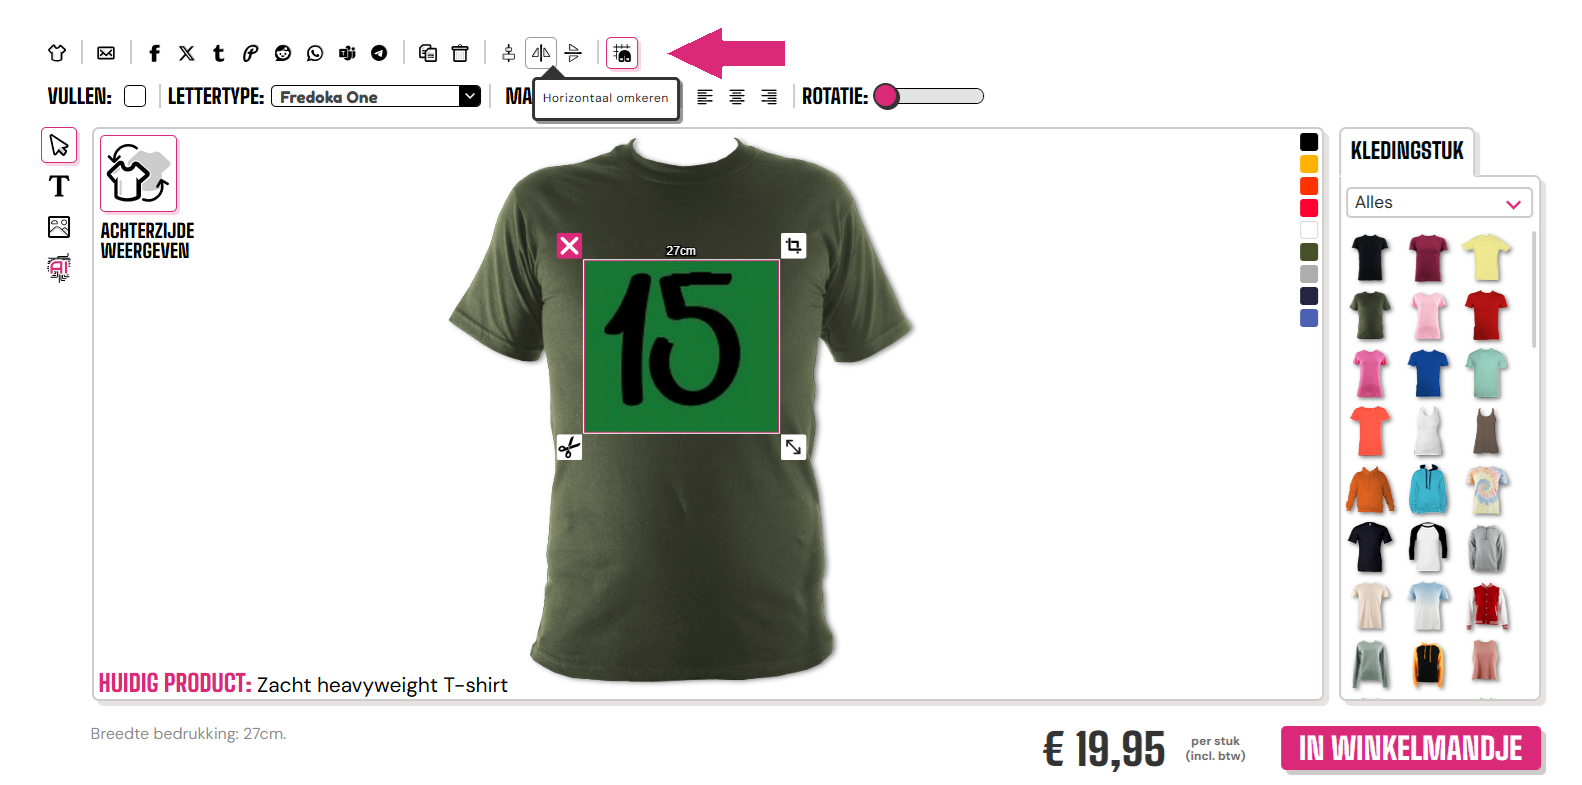Toggle the snap grid toolbar button
Image resolution: width=1582 pixels, height=785 pixels.
point(622,53)
